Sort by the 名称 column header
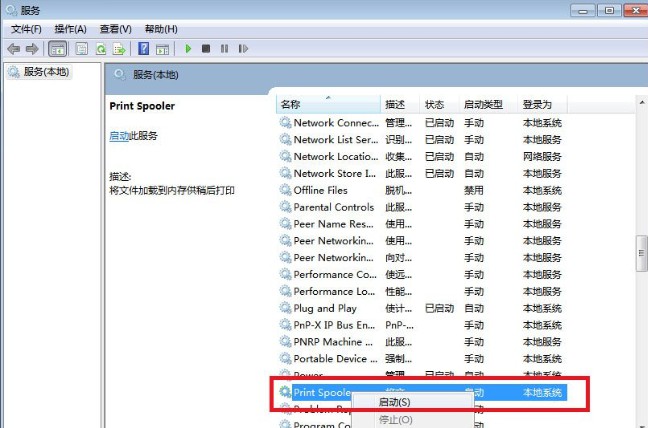 click(290, 104)
